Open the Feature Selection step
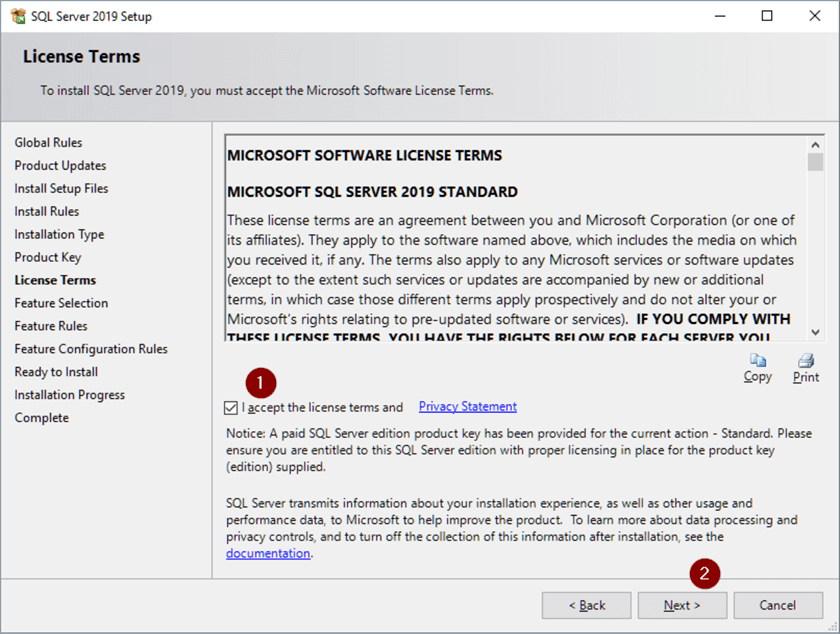 [61, 304]
